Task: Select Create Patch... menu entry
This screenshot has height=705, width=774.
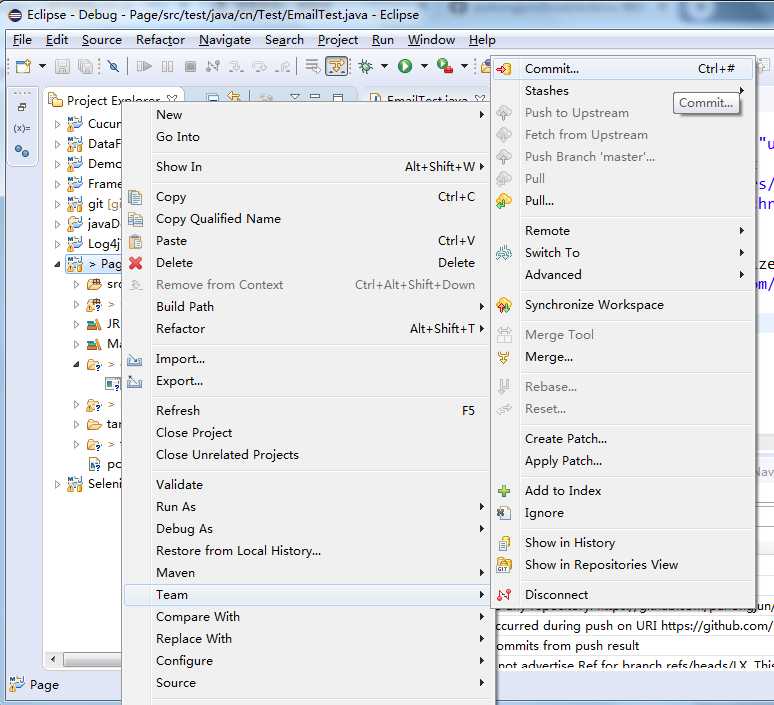Action: [623, 439]
